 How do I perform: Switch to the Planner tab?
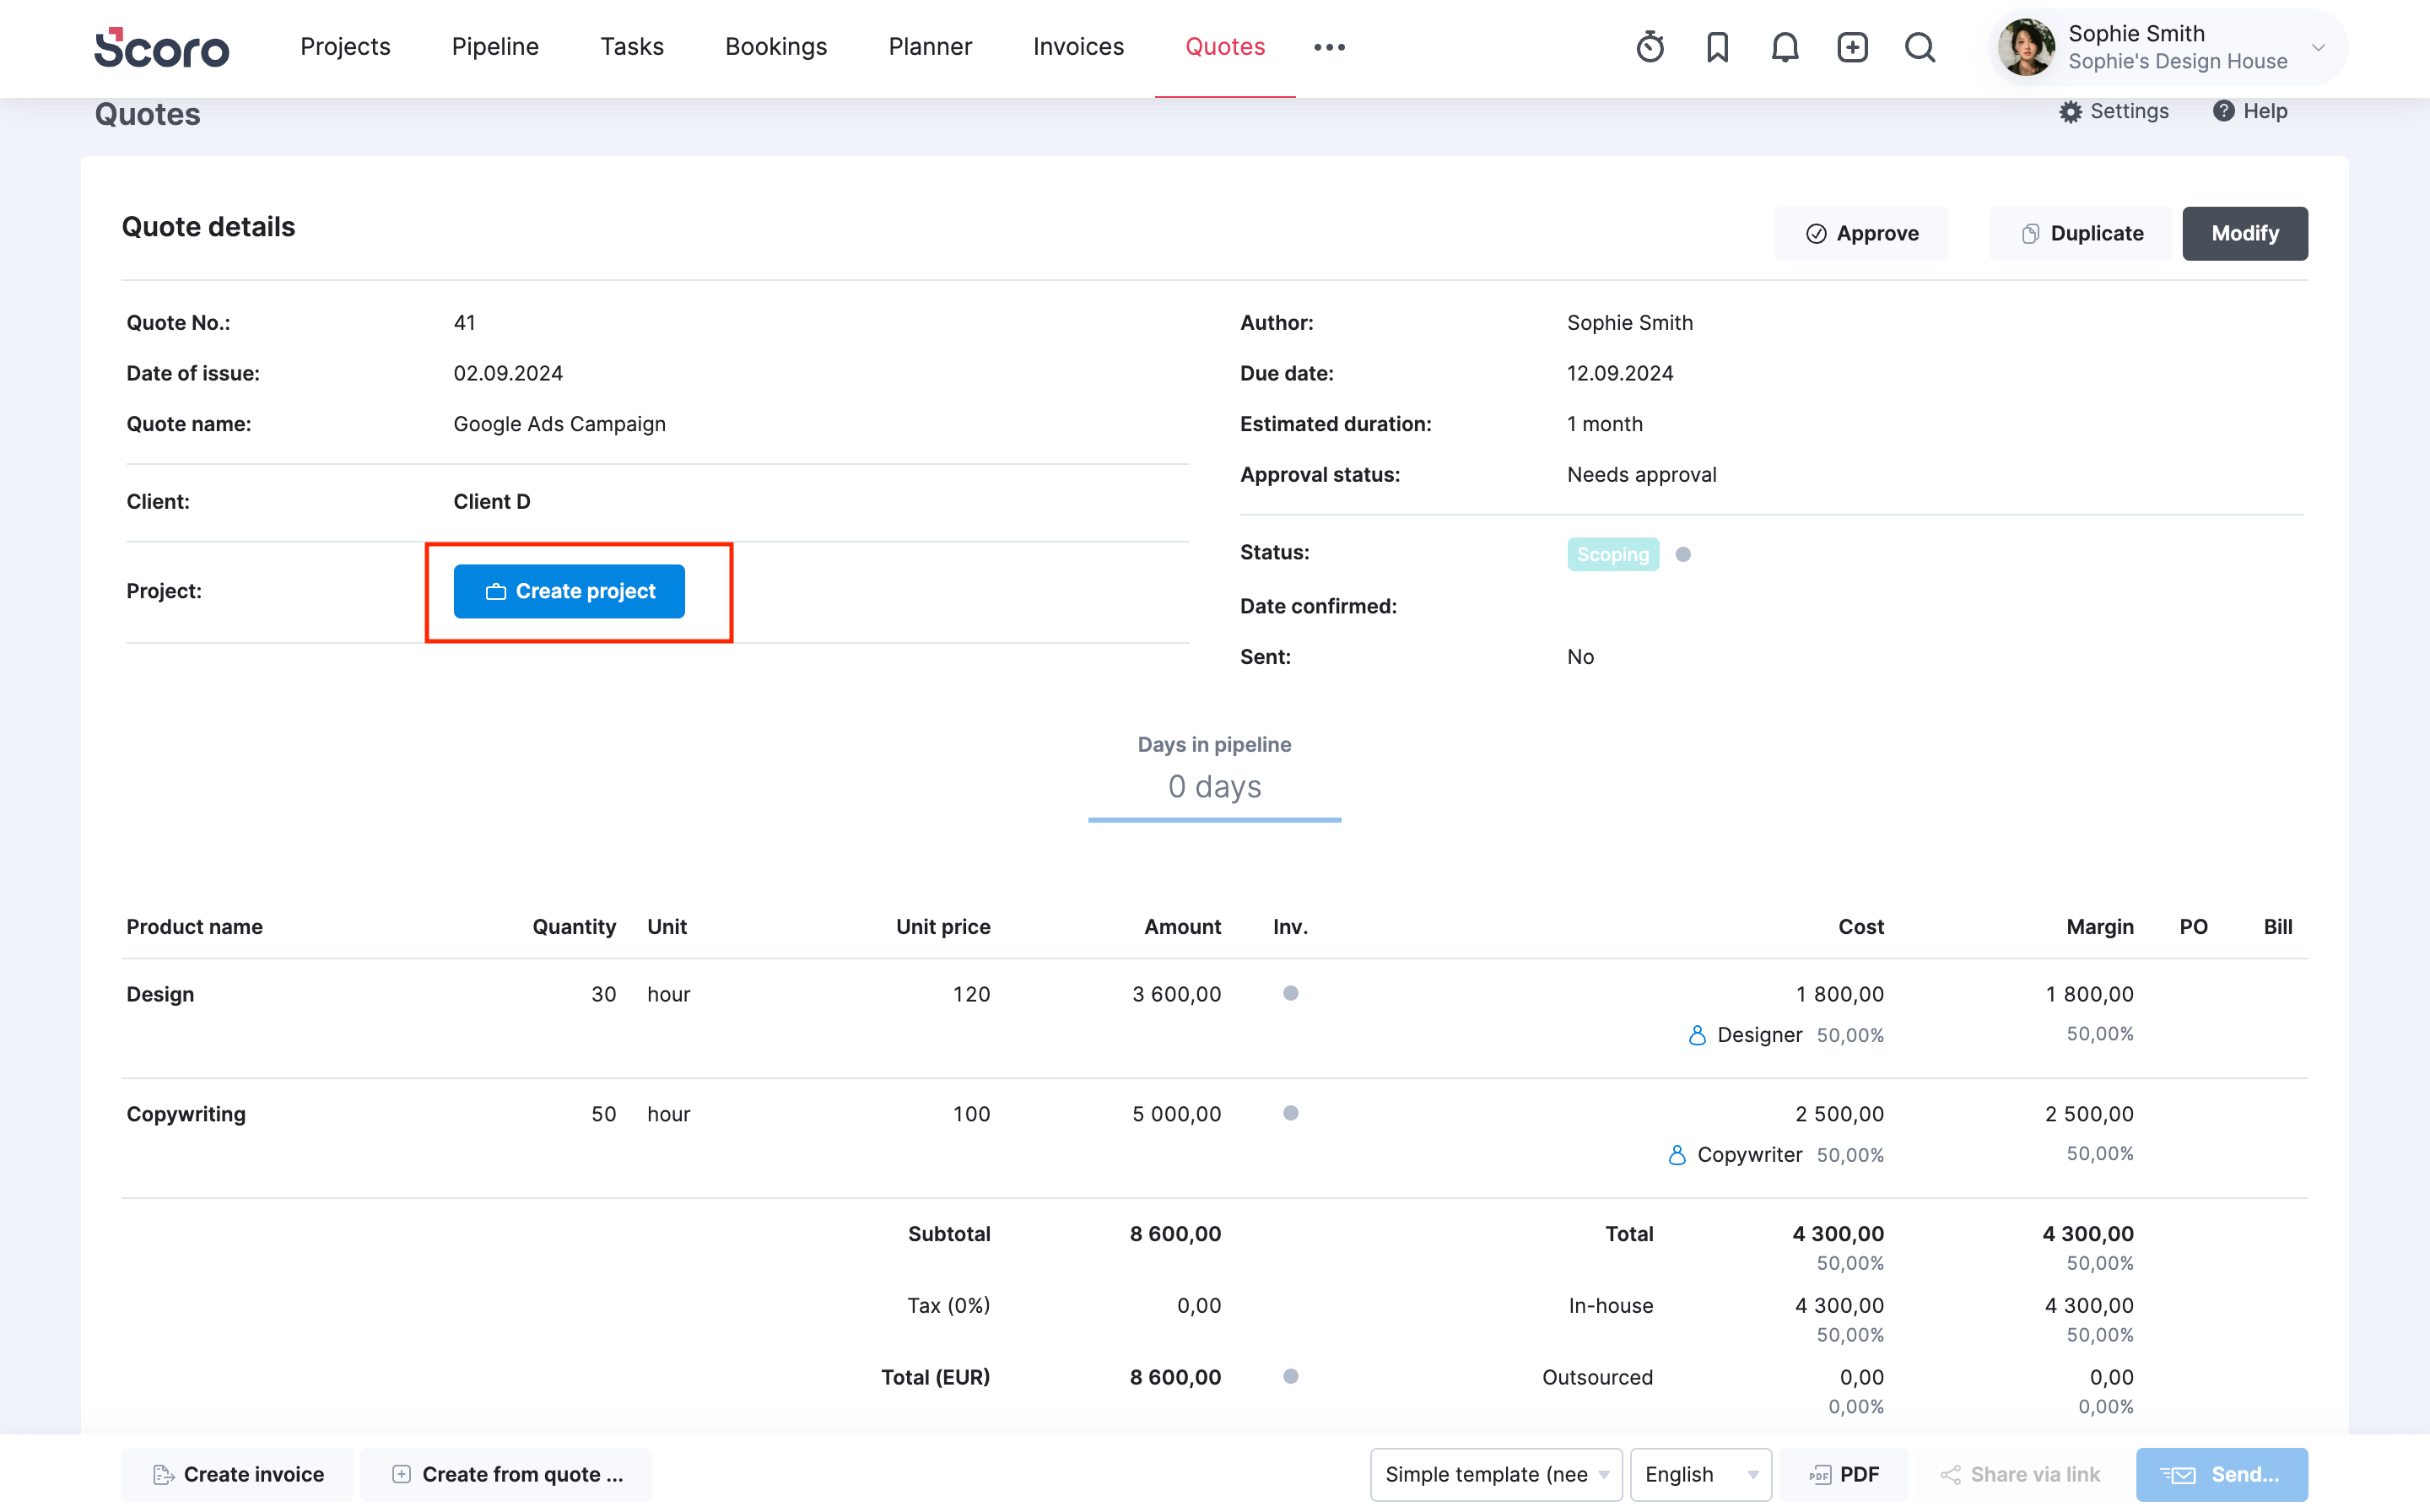point(930,47)
